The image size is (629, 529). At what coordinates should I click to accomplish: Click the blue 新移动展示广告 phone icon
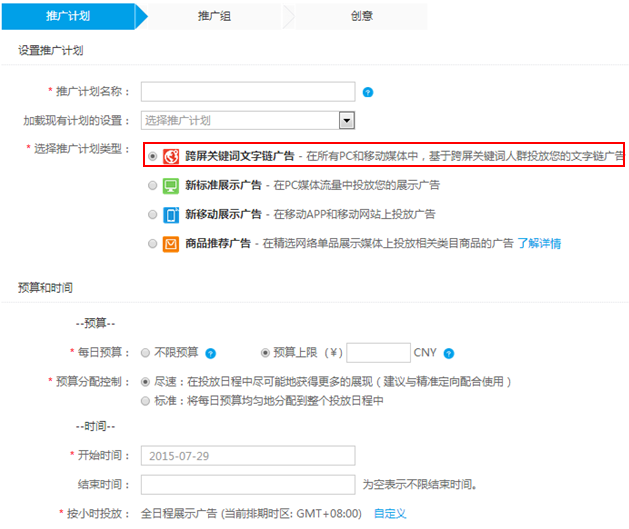click(x=171, y=214)
